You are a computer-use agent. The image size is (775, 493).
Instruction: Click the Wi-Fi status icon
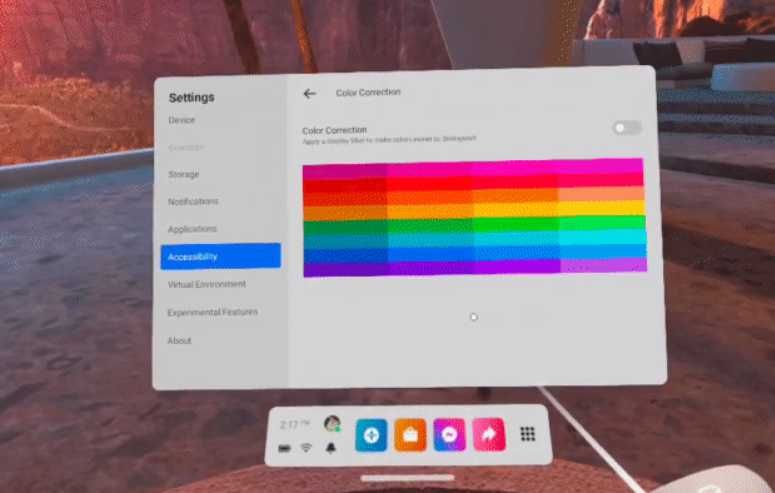tap(306, 447)
